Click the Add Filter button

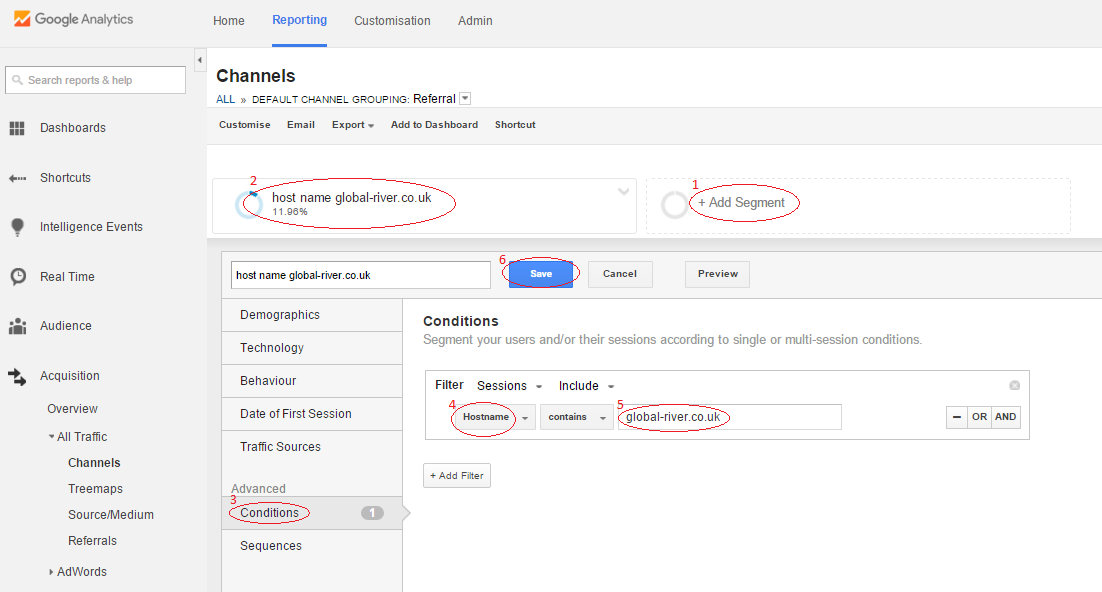point(457,475)
